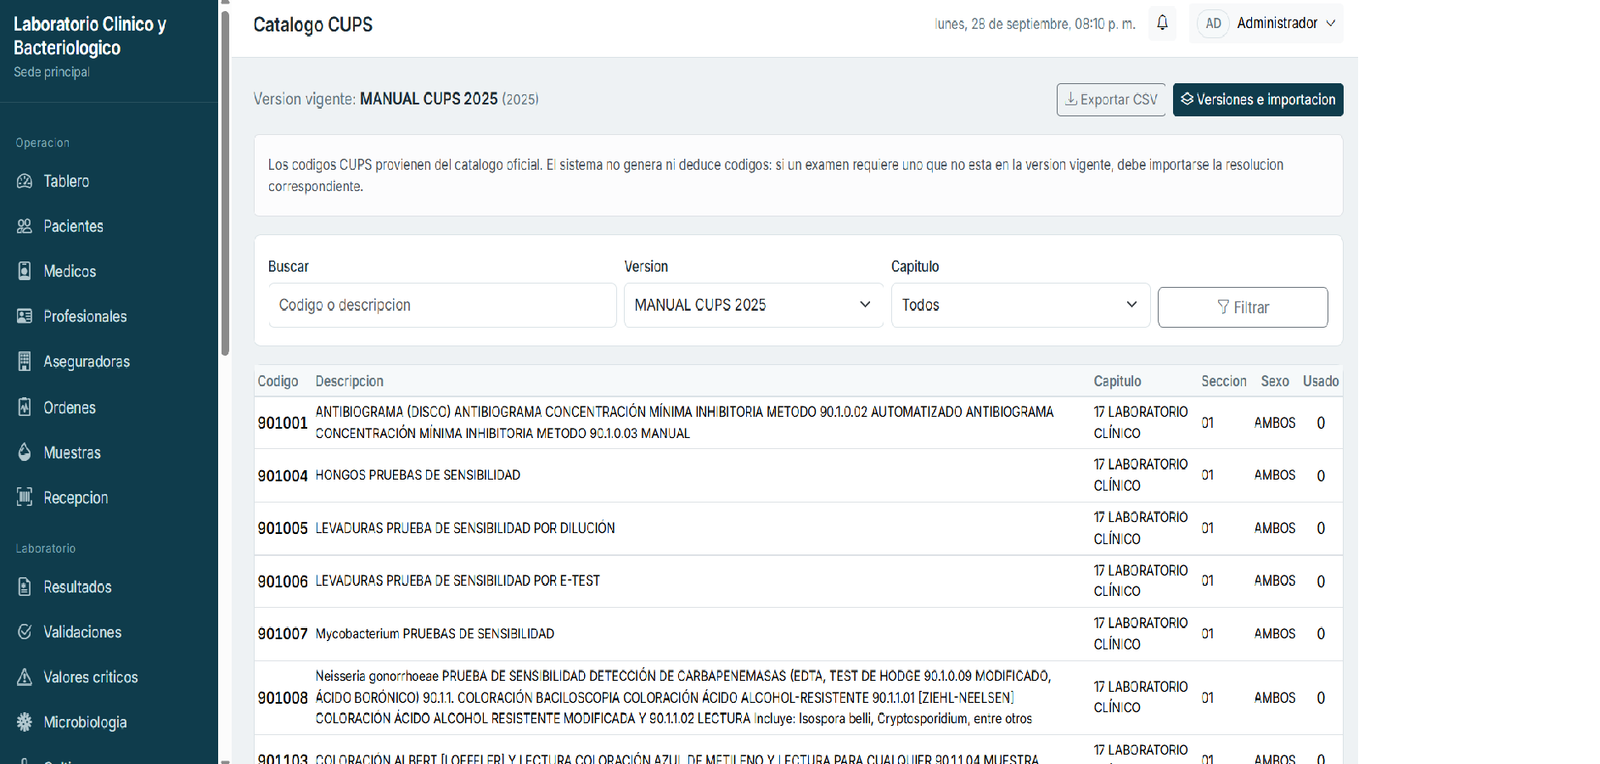Click the Aseguradoras building icon
1600x764 pixels.
tap(25, 361)
